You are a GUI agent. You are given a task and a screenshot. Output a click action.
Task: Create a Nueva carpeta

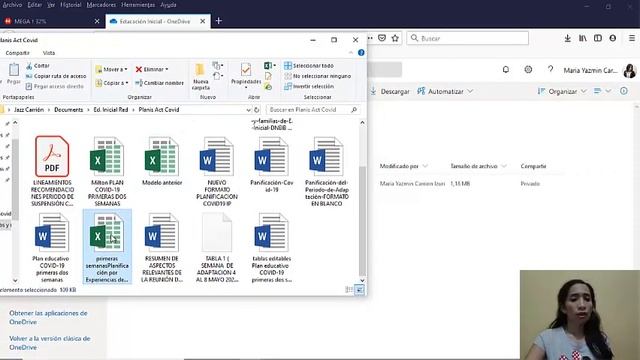point(200,77)
